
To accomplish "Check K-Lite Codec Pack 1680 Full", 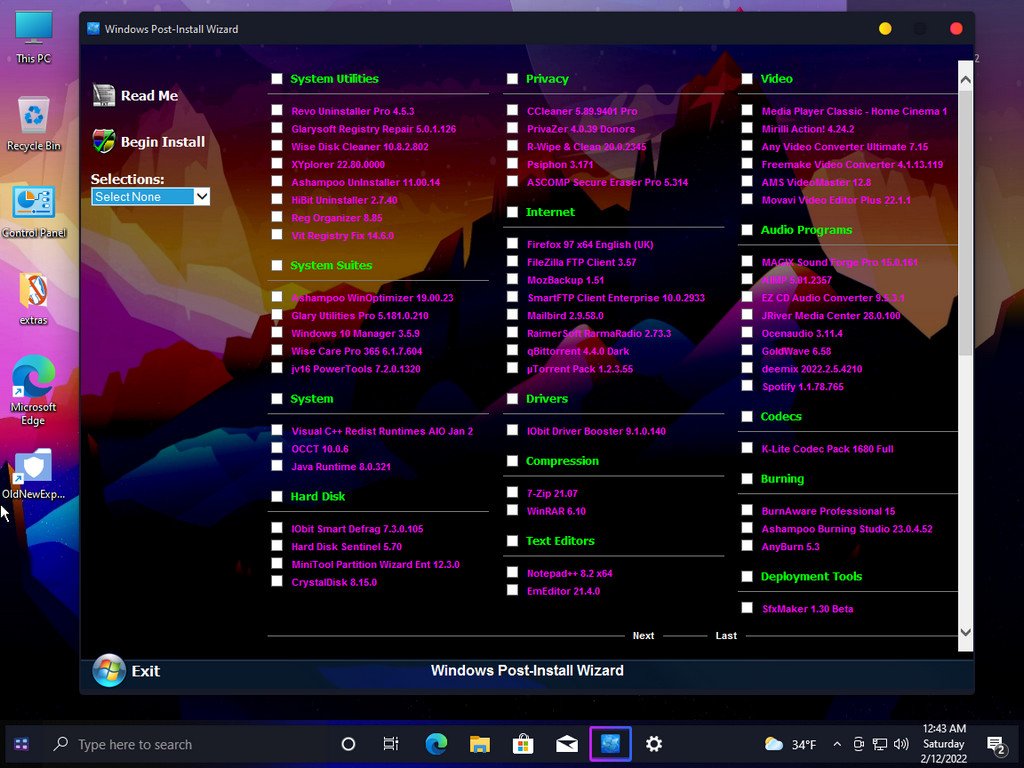I will 747,448.
